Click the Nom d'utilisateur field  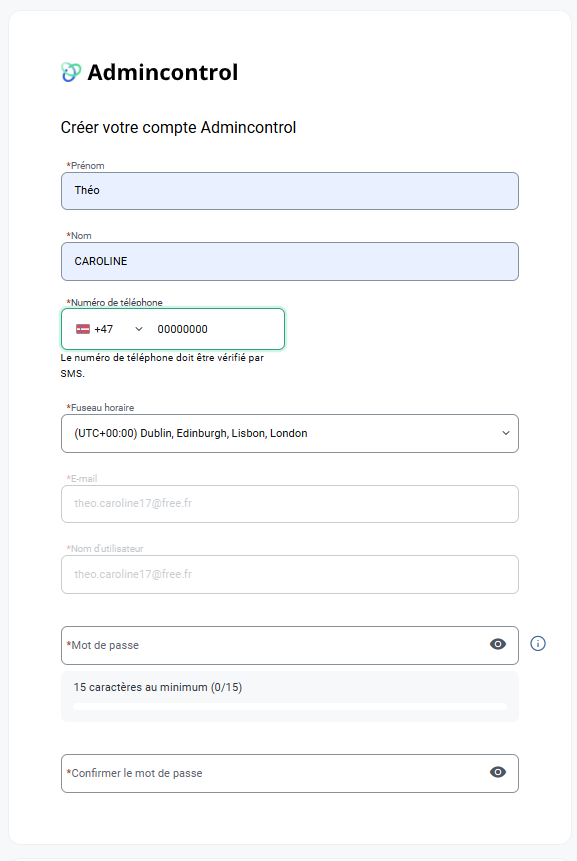289,574
